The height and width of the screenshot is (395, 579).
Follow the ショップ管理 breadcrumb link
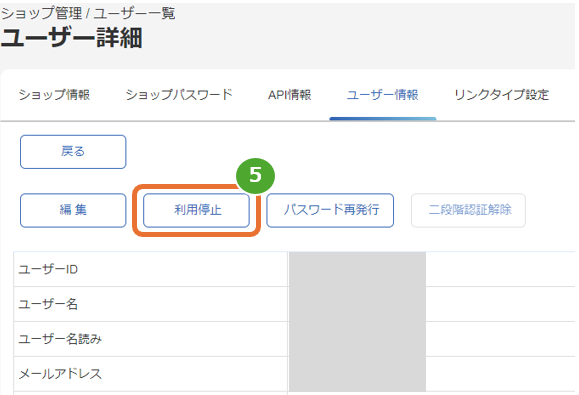pyautogui.click(x=41, y=13)
